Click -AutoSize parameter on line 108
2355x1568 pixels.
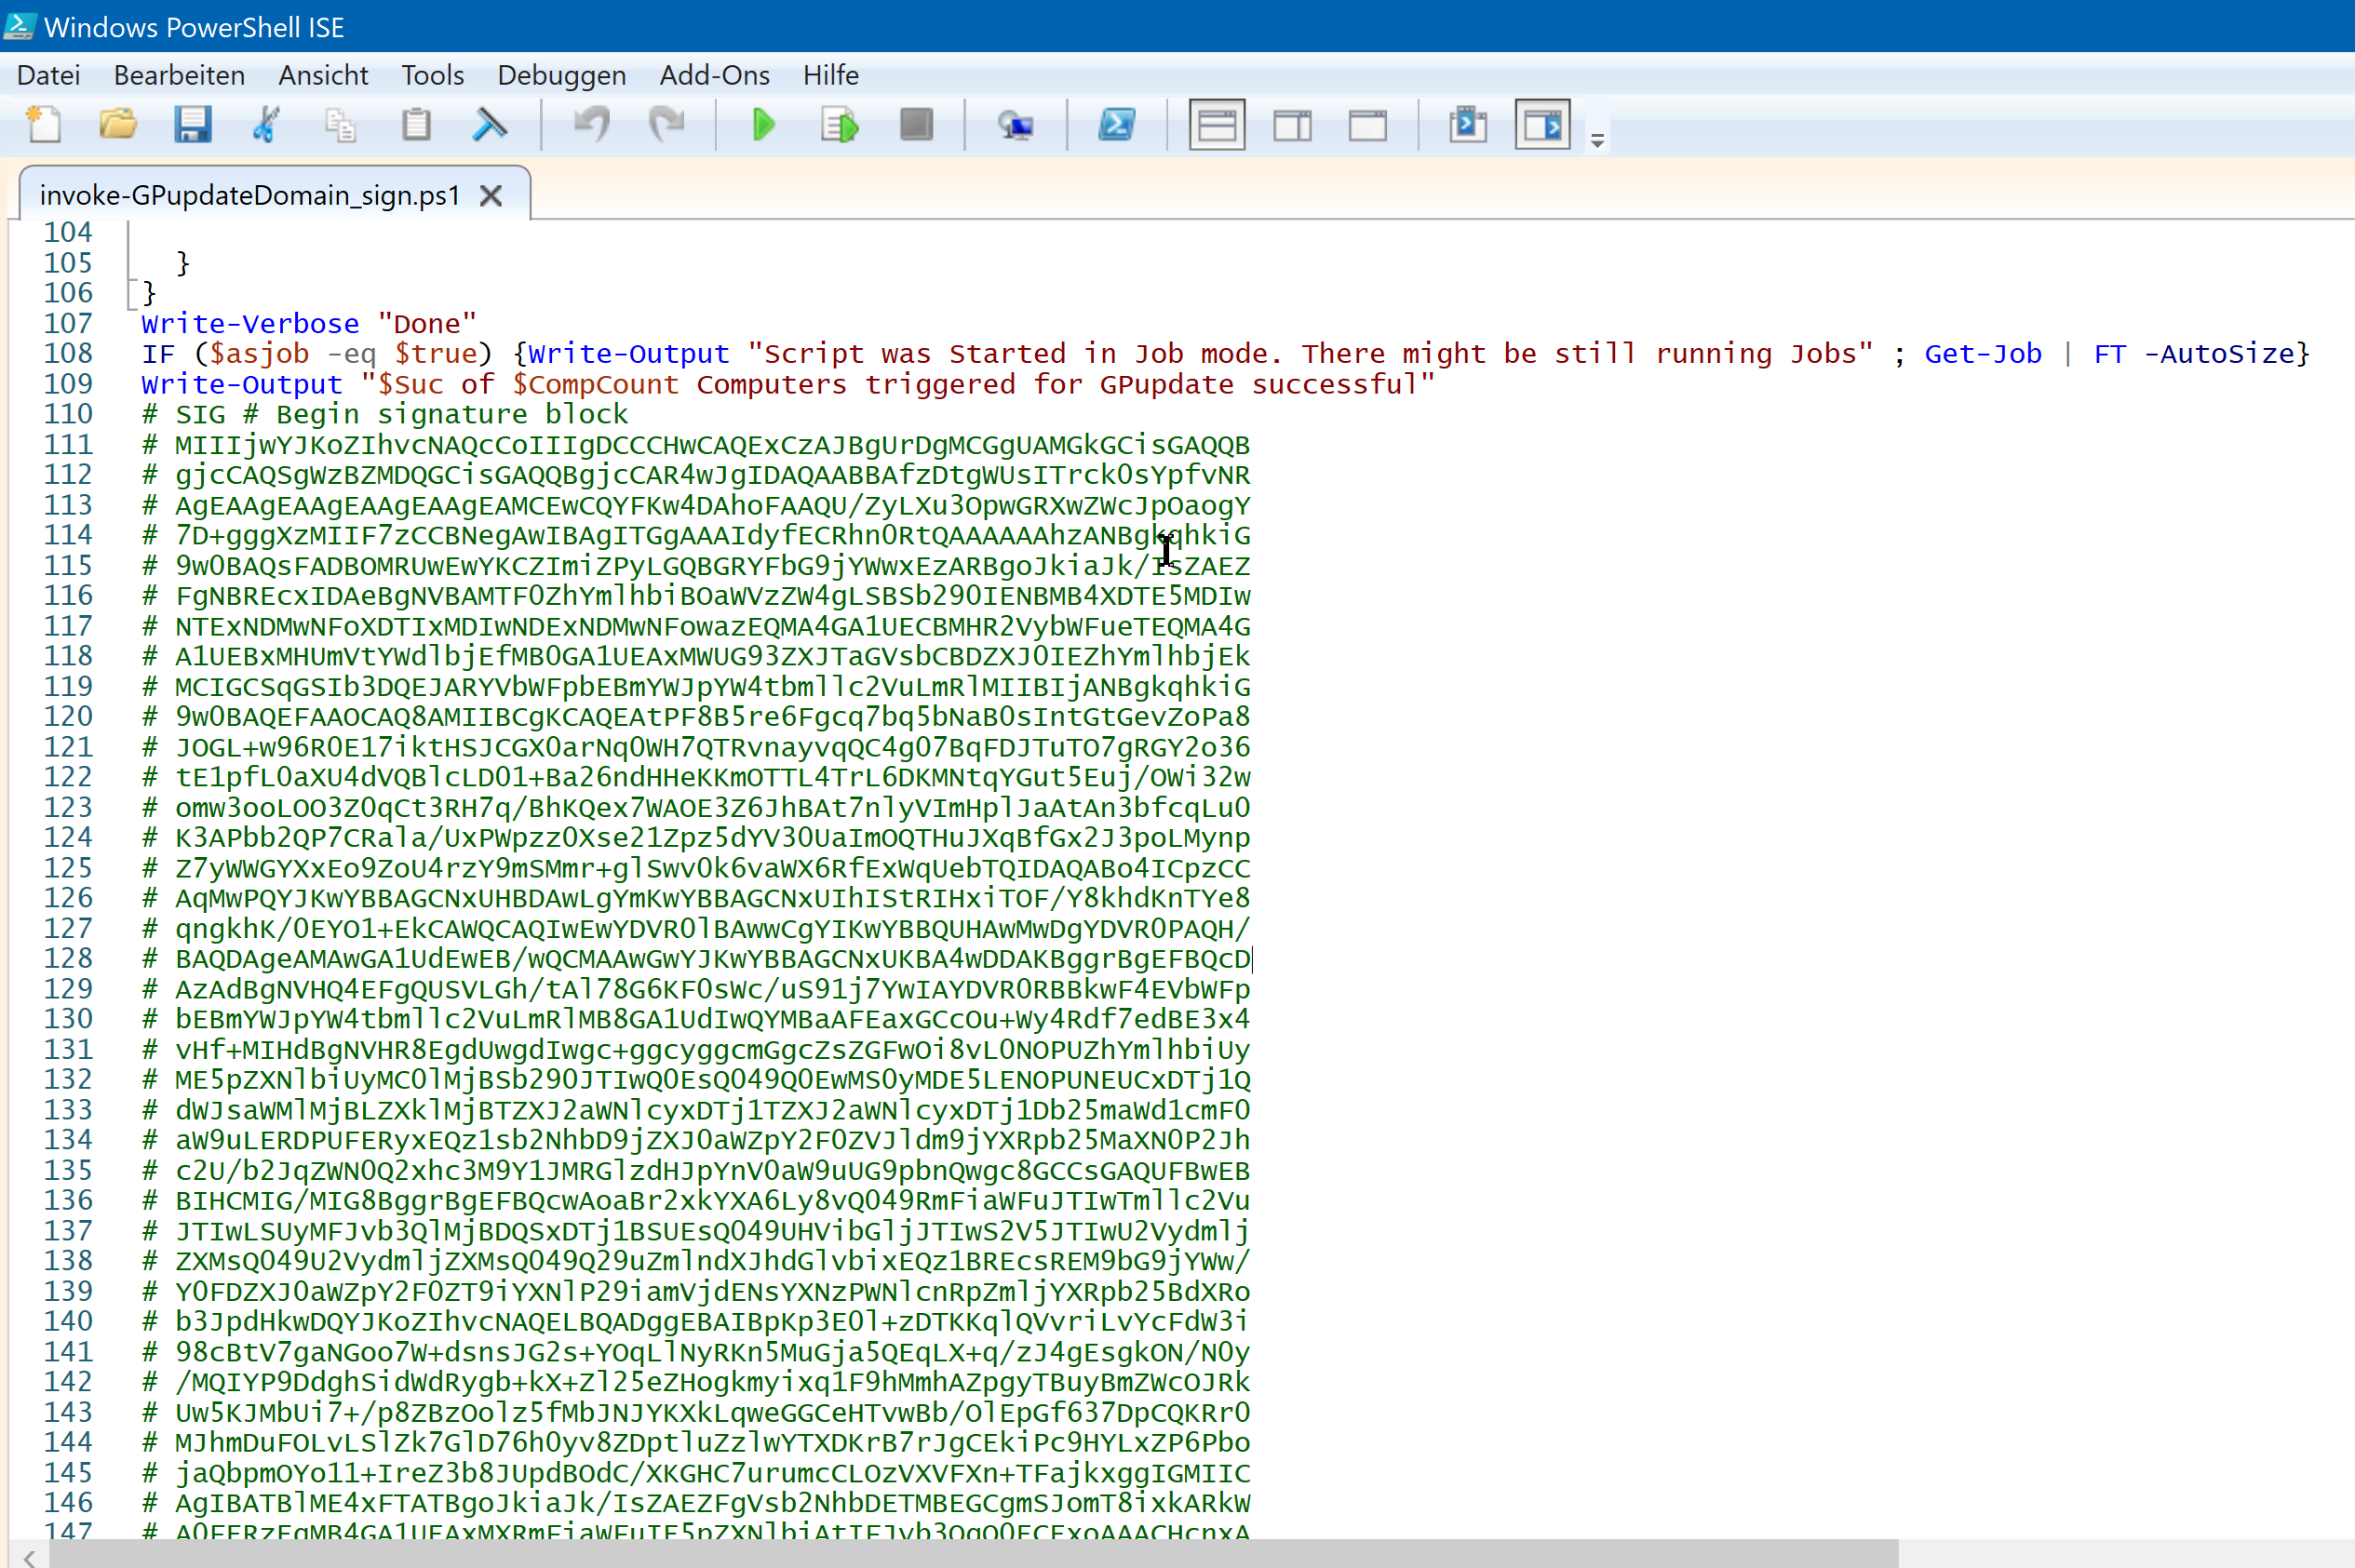2219,353
